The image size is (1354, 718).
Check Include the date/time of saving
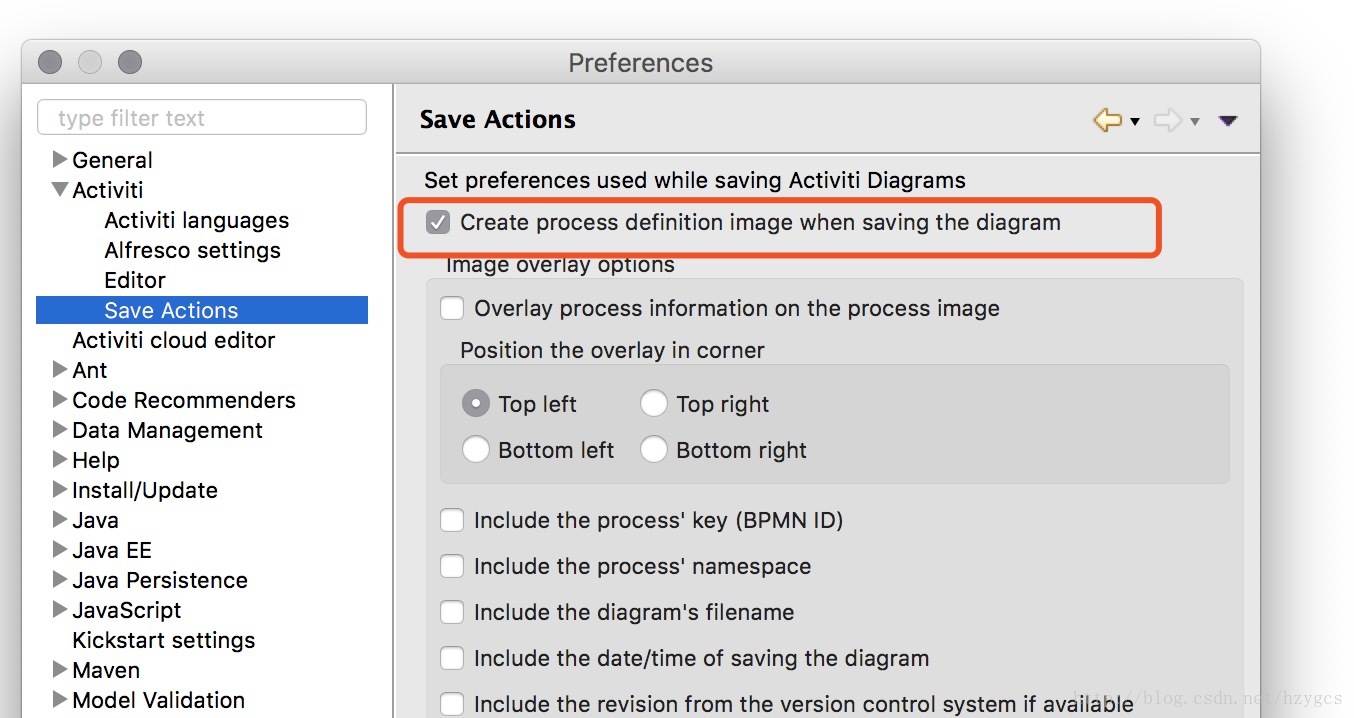click(x=452, y=658)
